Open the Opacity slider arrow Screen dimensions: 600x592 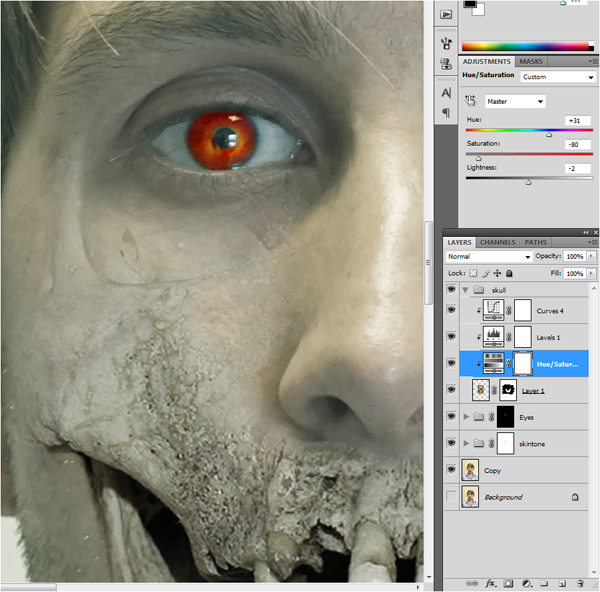click(x=592, y=256)
